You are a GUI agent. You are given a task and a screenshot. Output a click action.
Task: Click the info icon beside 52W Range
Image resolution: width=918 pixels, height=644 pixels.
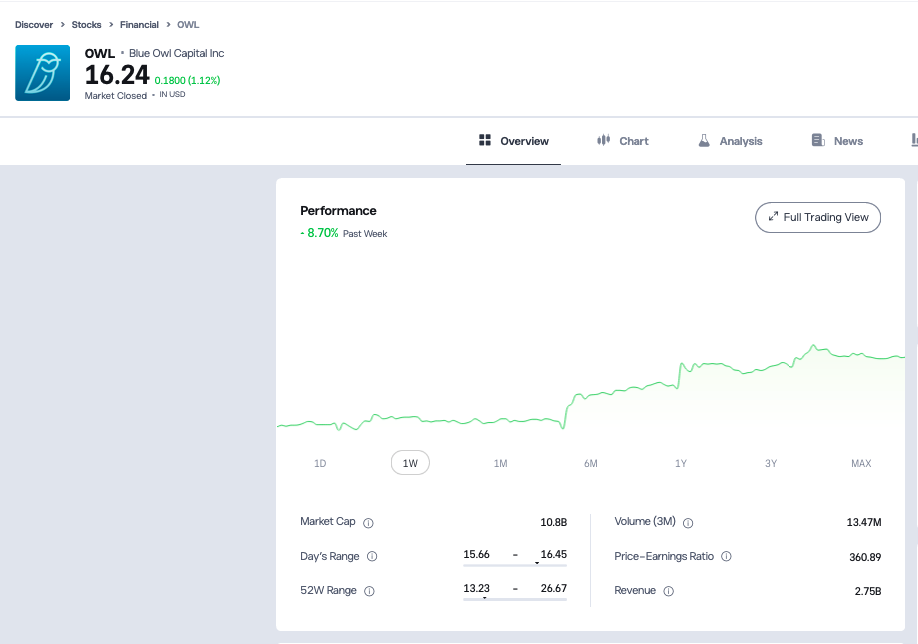click(369, 591)
